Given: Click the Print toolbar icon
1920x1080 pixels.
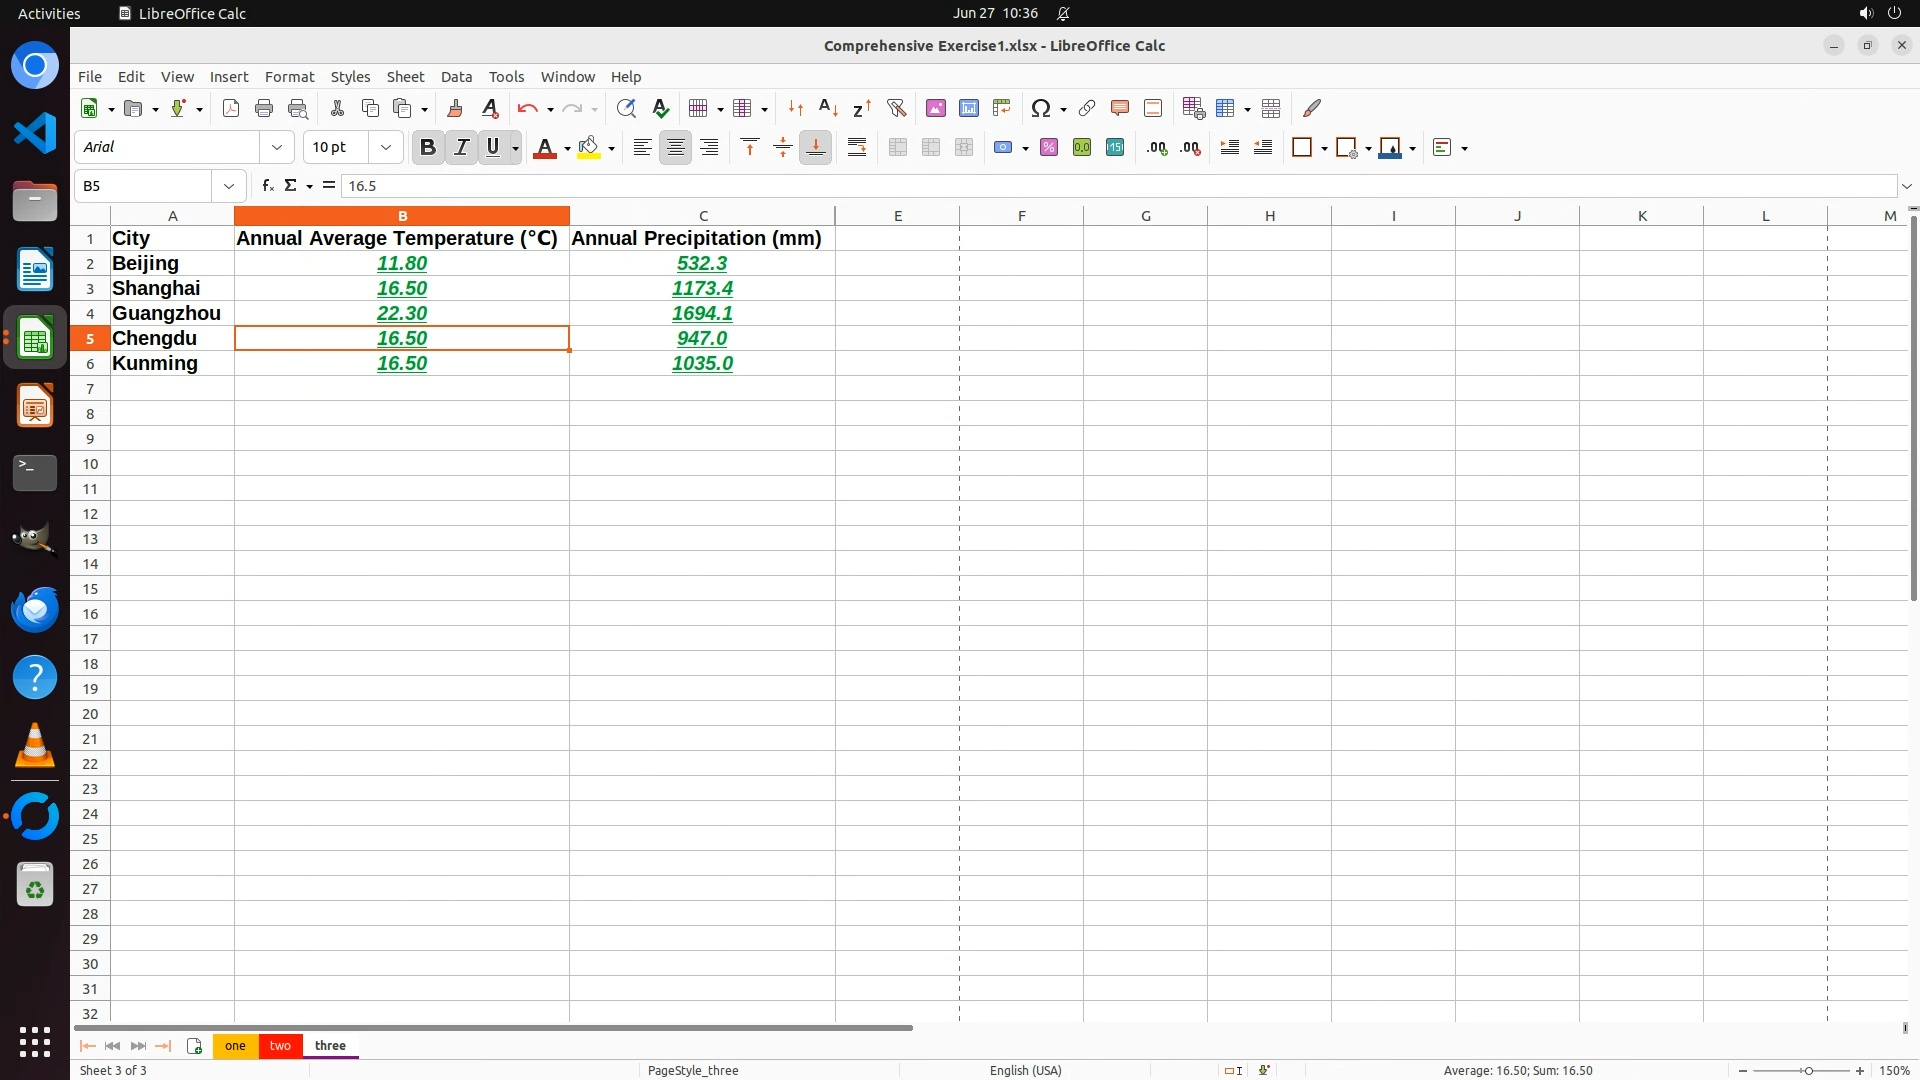Looking at the screenshot, I should 264,108.
